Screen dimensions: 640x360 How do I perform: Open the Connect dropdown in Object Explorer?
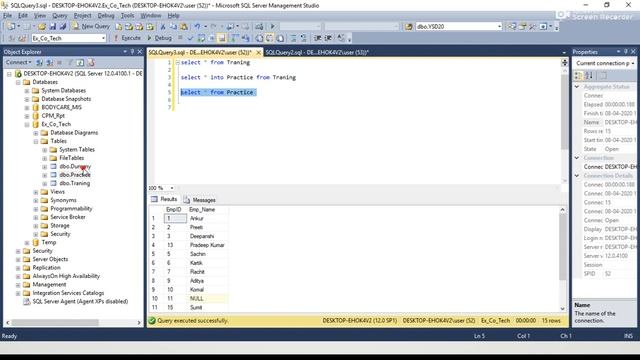[x=18, y=62]
